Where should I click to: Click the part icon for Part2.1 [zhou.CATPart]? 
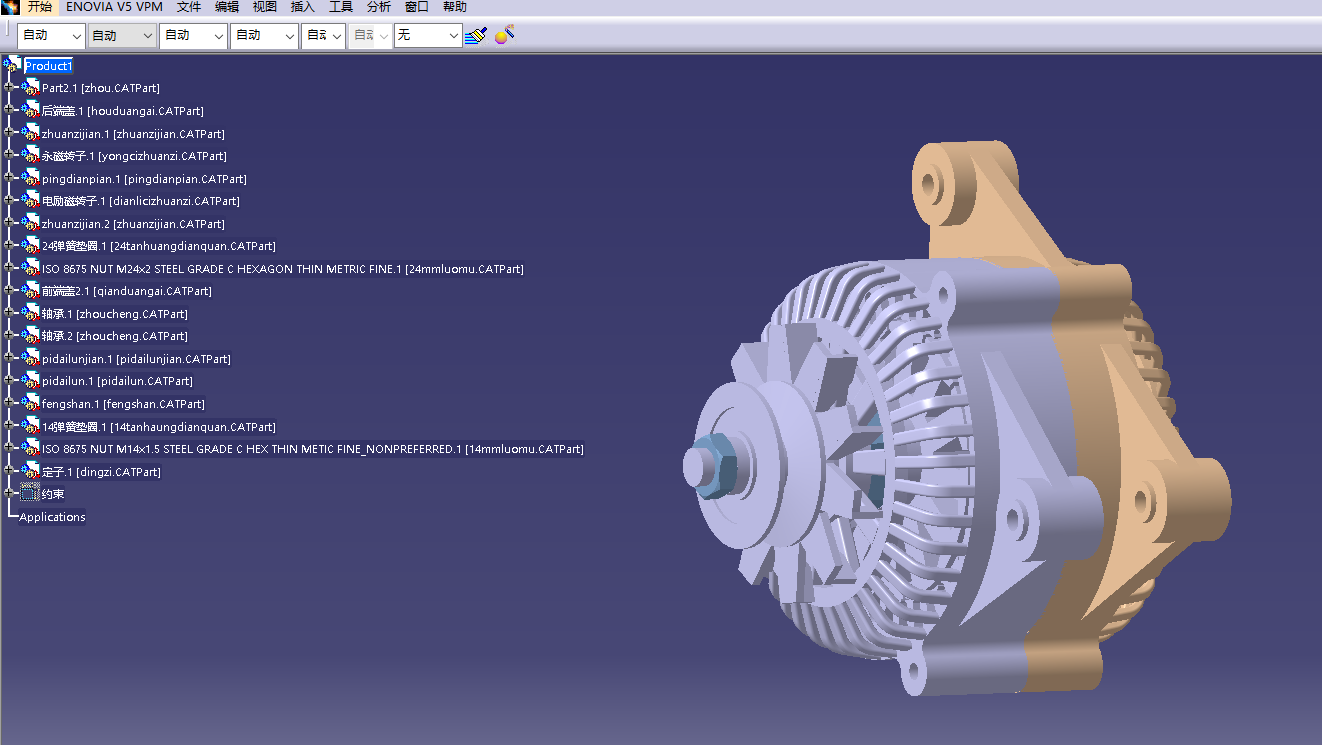pyautogui.click(x=31, y=88)
